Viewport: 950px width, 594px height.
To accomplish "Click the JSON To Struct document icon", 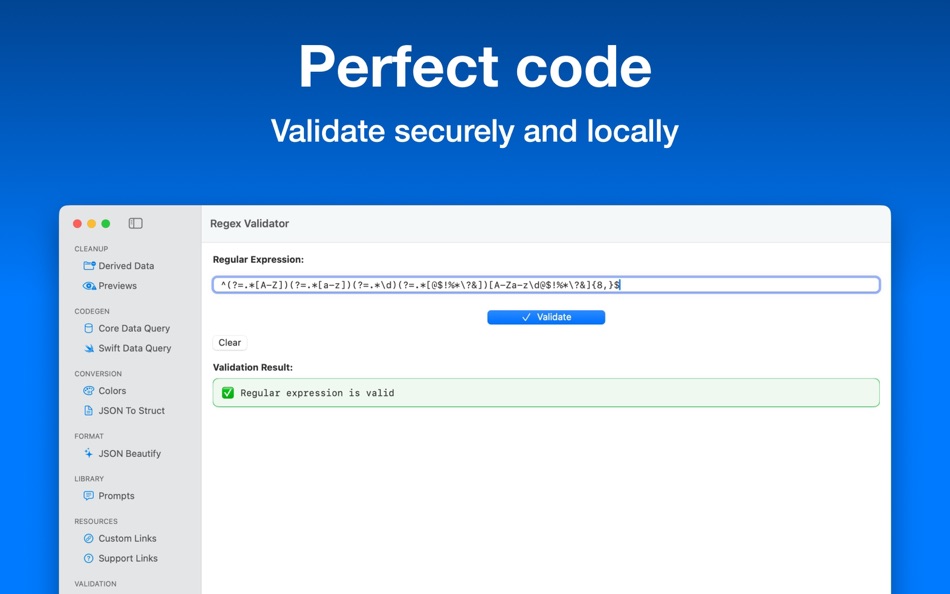I will (x=88, y=410).
